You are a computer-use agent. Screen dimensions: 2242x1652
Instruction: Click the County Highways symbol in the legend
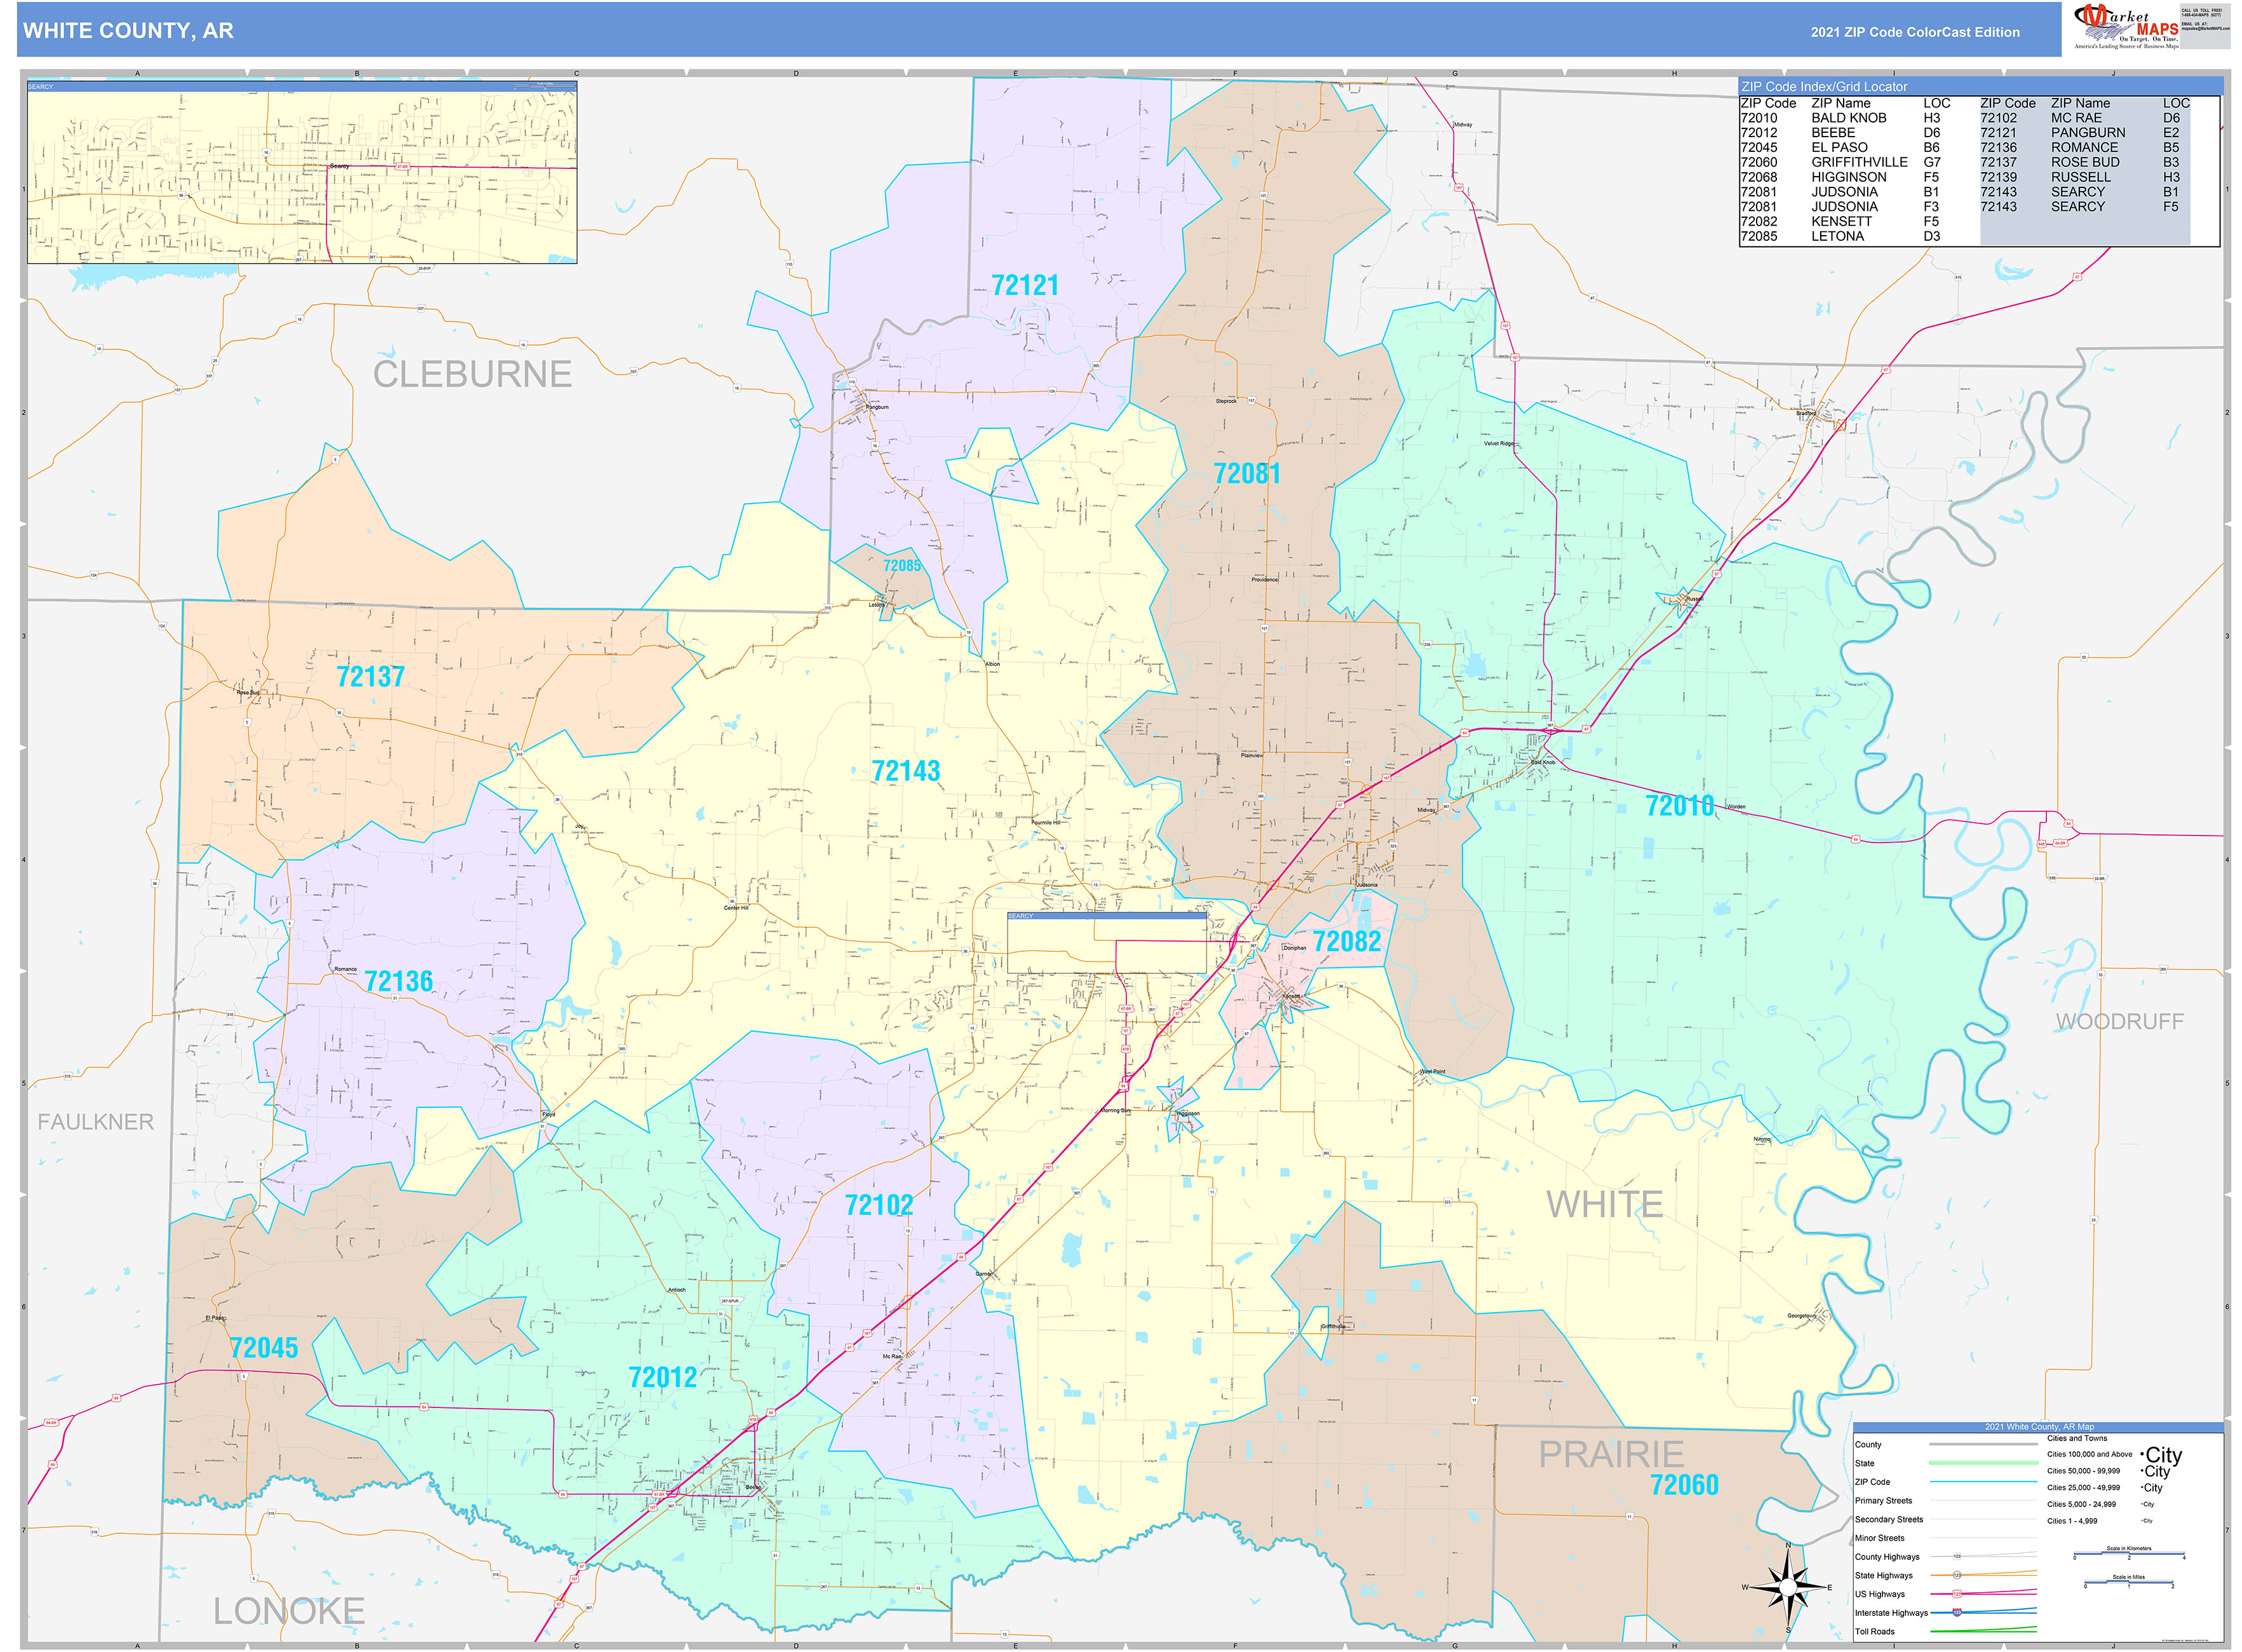coord(1957,1557)
